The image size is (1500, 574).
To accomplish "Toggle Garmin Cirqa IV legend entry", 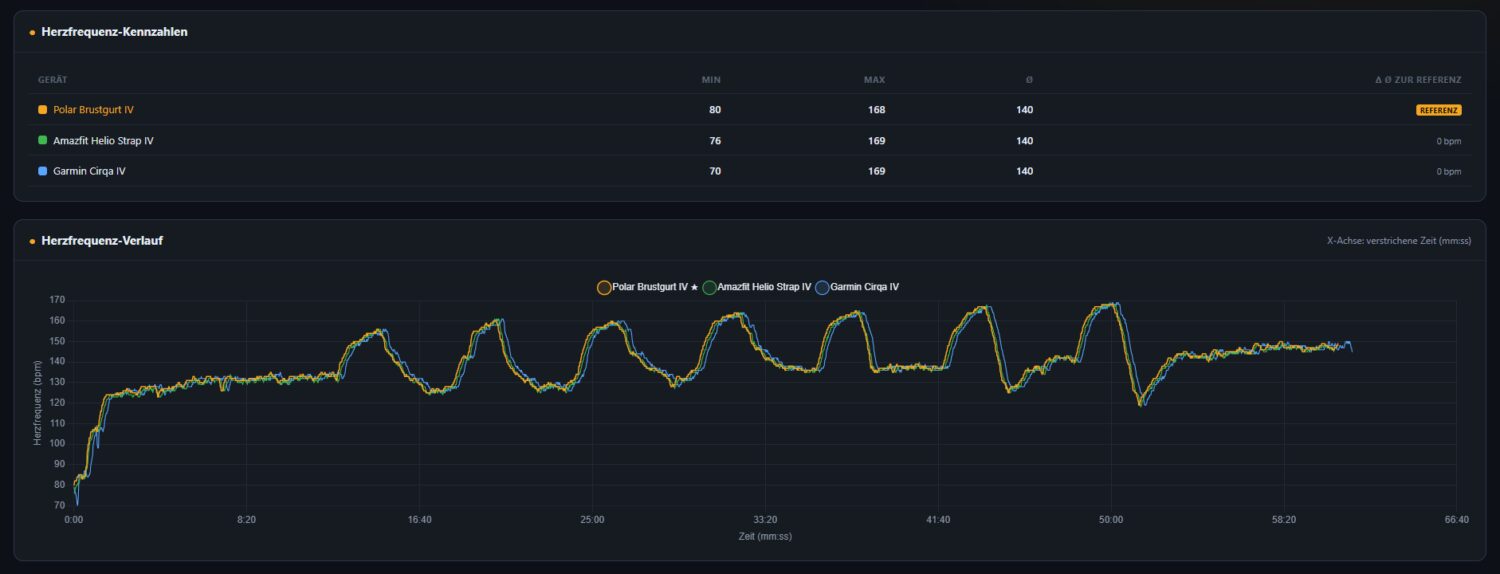I will tap(857, 287).
